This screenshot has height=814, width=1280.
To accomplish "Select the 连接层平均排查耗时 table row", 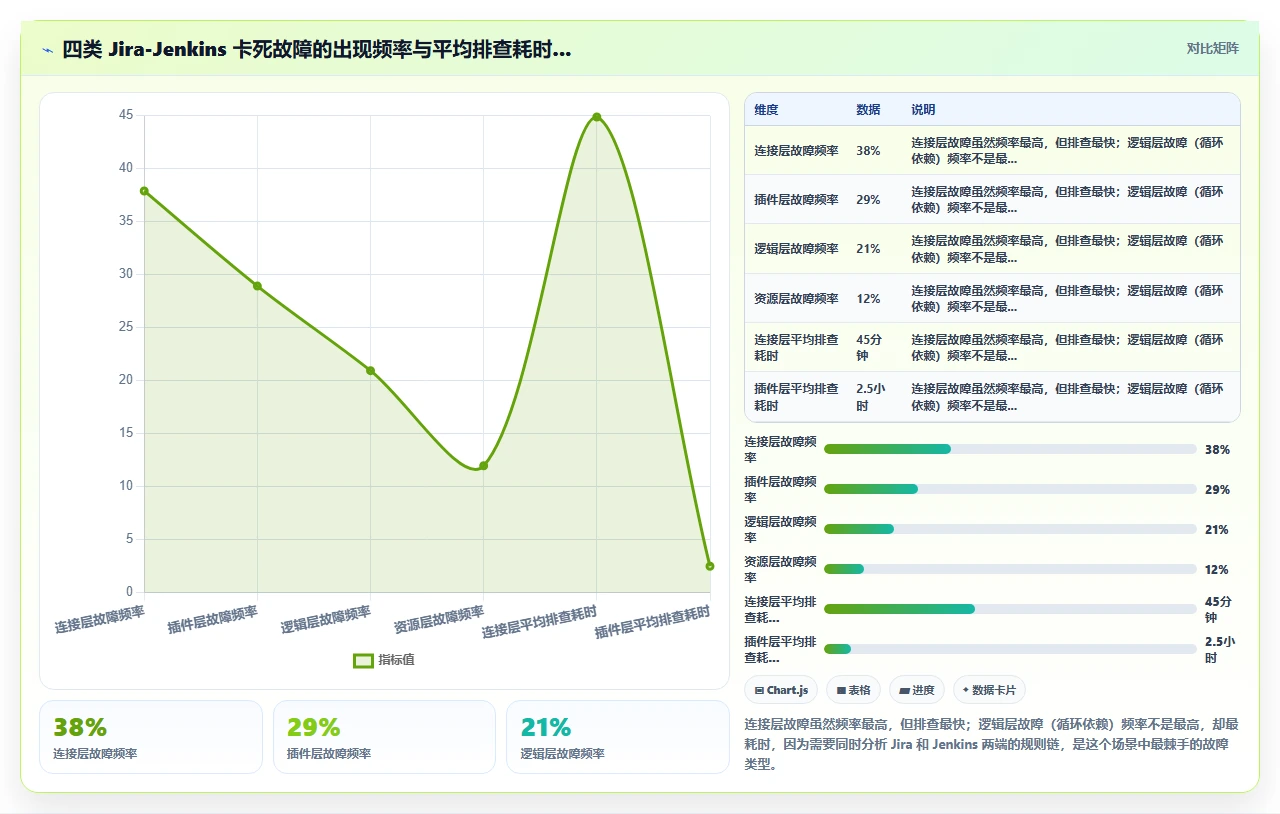I will tap(992, 347).
